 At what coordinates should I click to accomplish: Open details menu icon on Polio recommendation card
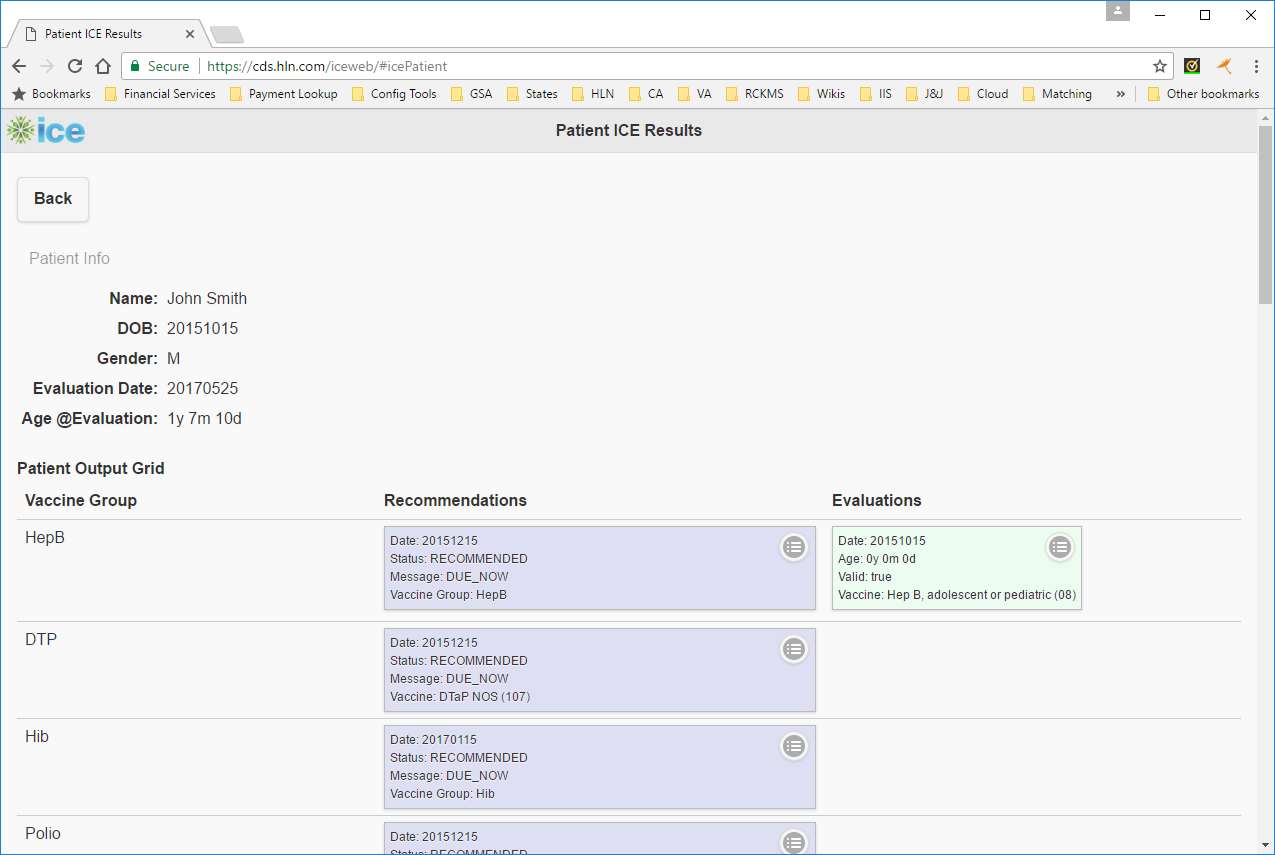pos(793,842)
